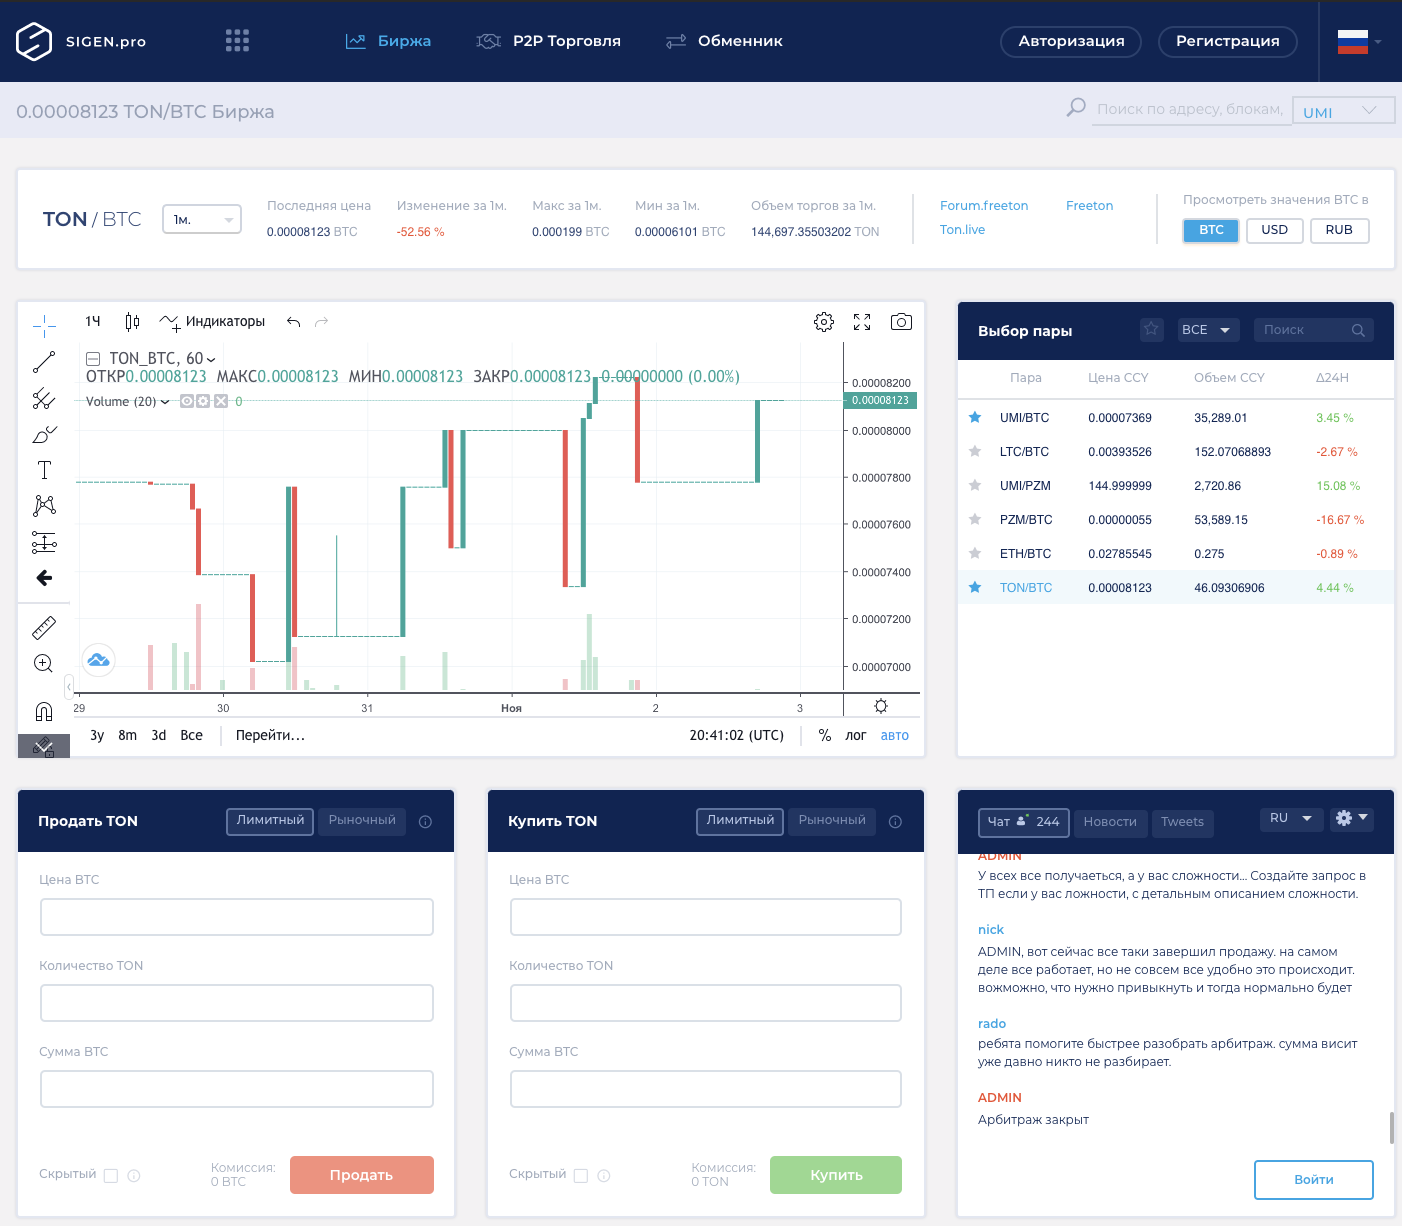Open the candlestick chart style selector
This screenshot has width=1402, height=1226.
tap(132, 321)
